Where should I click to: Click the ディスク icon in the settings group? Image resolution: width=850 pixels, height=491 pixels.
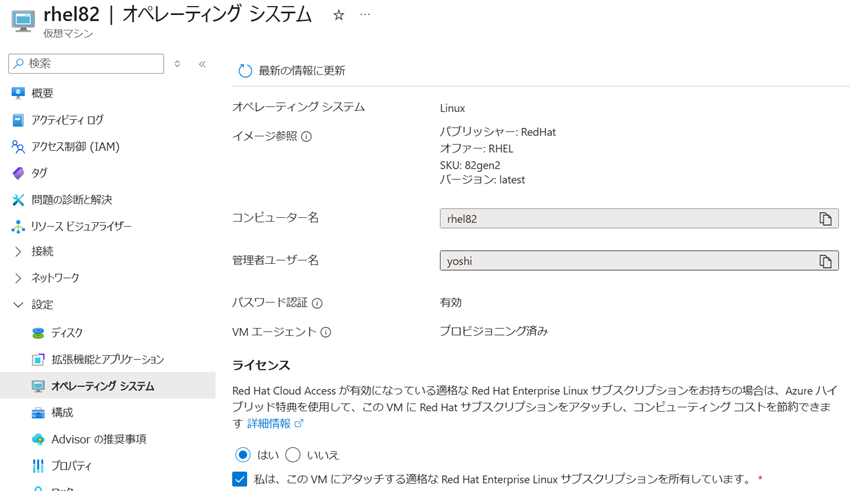[38, 333]
